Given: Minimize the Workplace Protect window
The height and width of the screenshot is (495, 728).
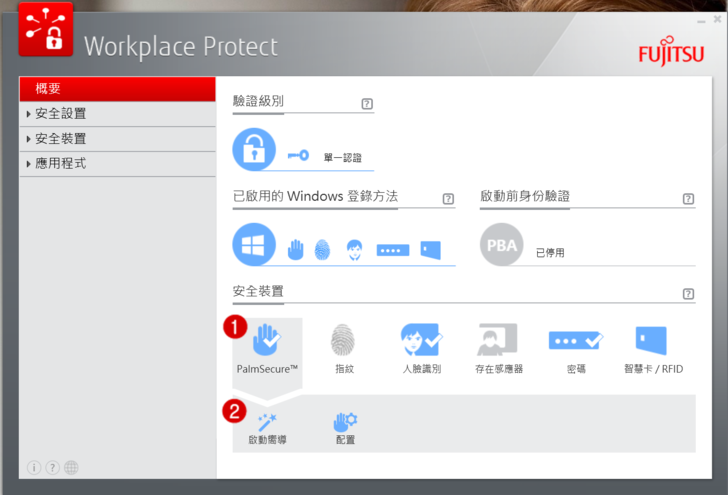Looking at the screenshot, I should pos(701,20).
